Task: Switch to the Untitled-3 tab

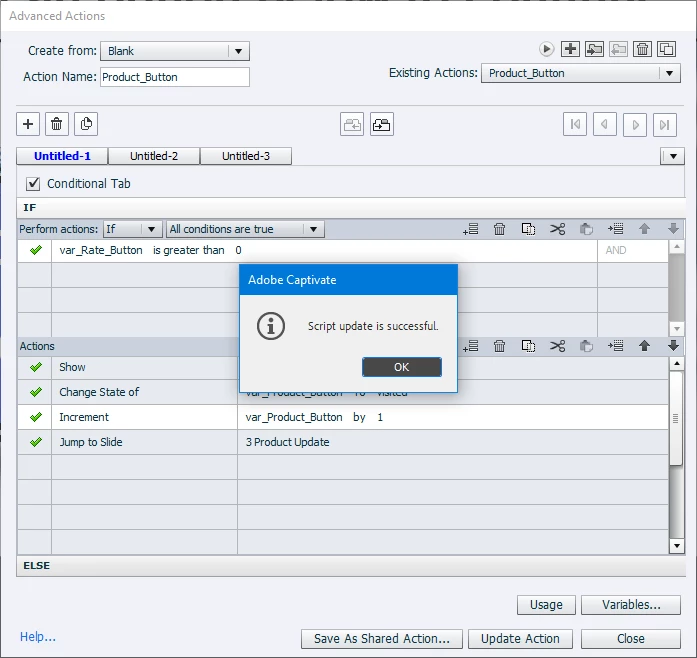Action: [x=246, y=156]
